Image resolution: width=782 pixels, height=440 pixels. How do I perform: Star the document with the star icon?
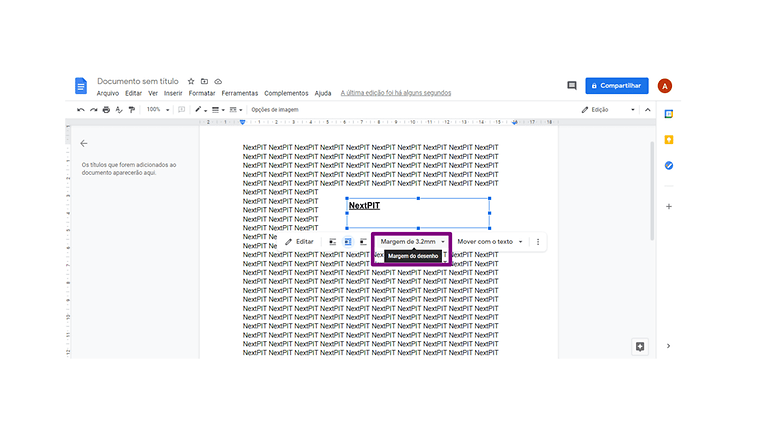[x=191, y=81]
